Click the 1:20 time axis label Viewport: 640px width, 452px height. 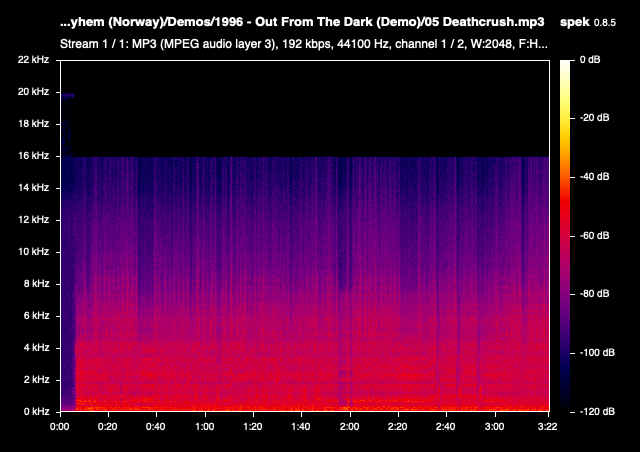point(253,427)
